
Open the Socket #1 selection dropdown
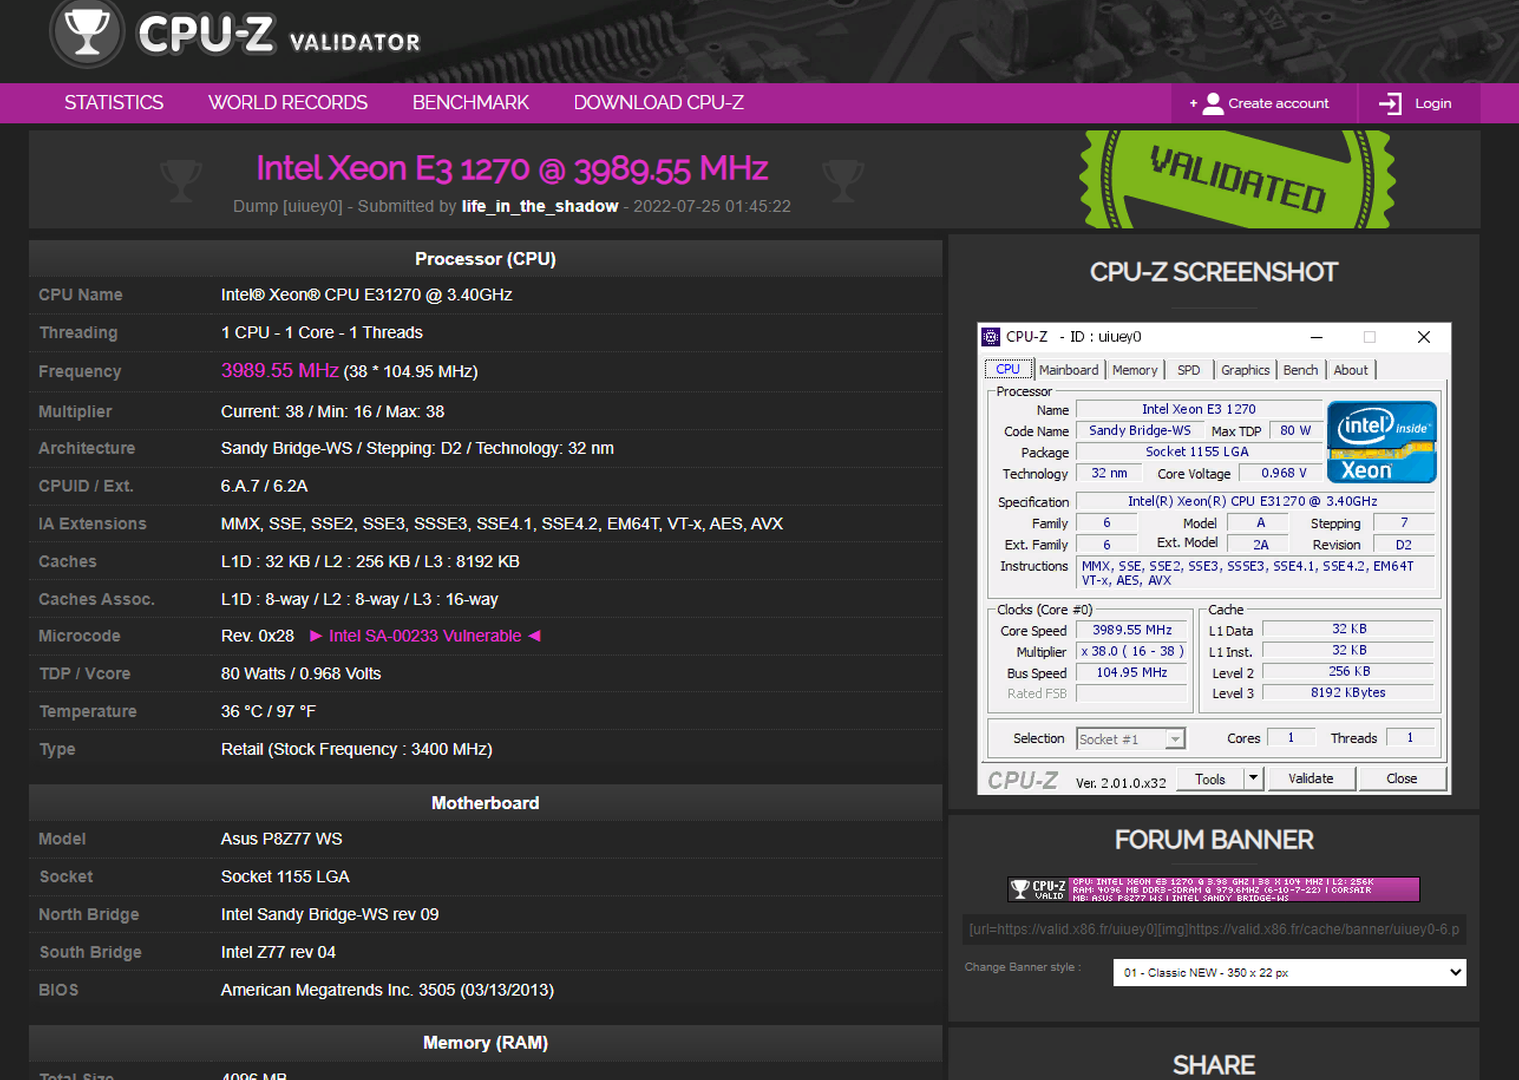click(x=1131, y=739)
